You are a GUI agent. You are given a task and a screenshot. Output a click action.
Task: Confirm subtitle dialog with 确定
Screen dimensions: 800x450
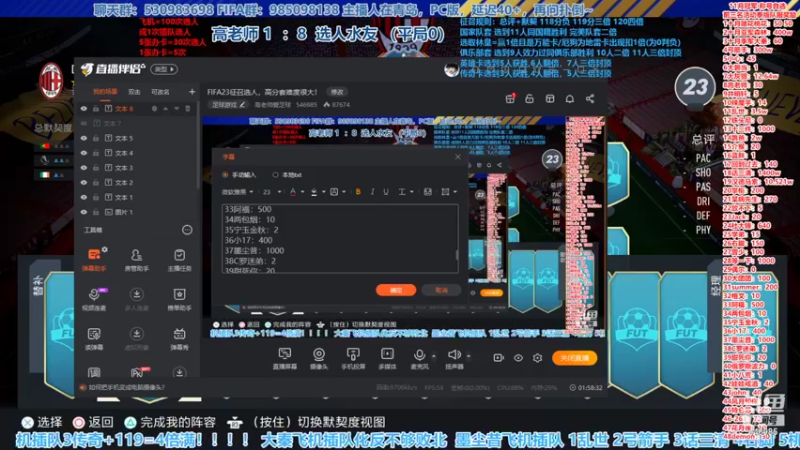tap(396, 290)
